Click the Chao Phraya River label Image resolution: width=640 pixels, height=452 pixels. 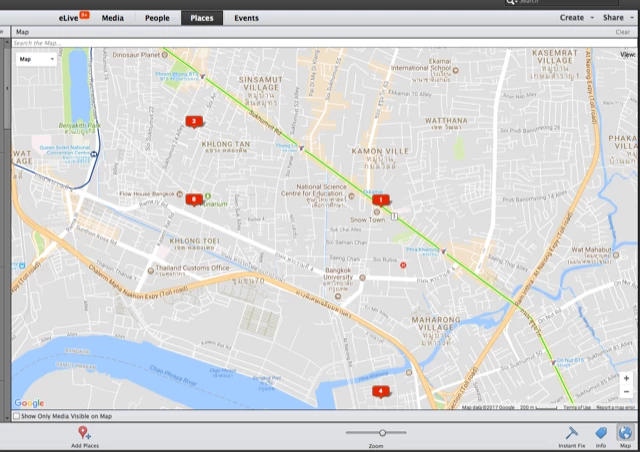(173, 376)
